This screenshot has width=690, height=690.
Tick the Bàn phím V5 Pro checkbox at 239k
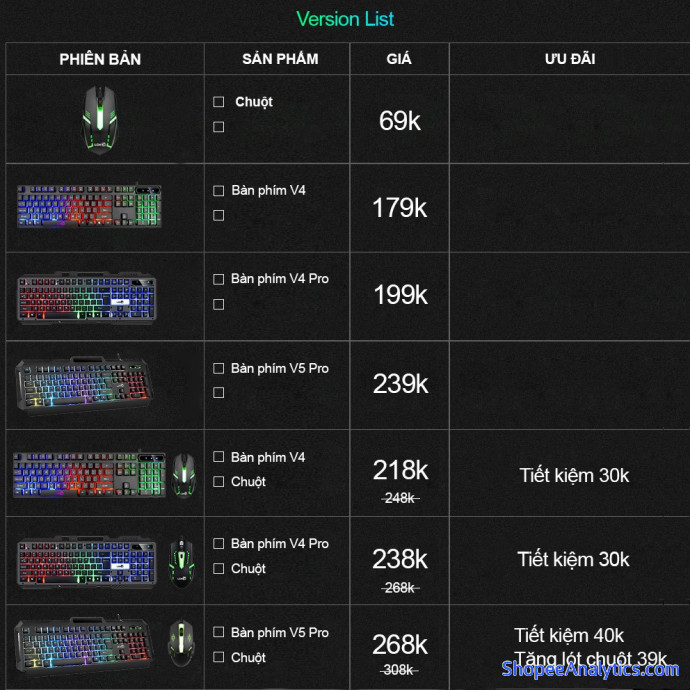tap(219, 369)
